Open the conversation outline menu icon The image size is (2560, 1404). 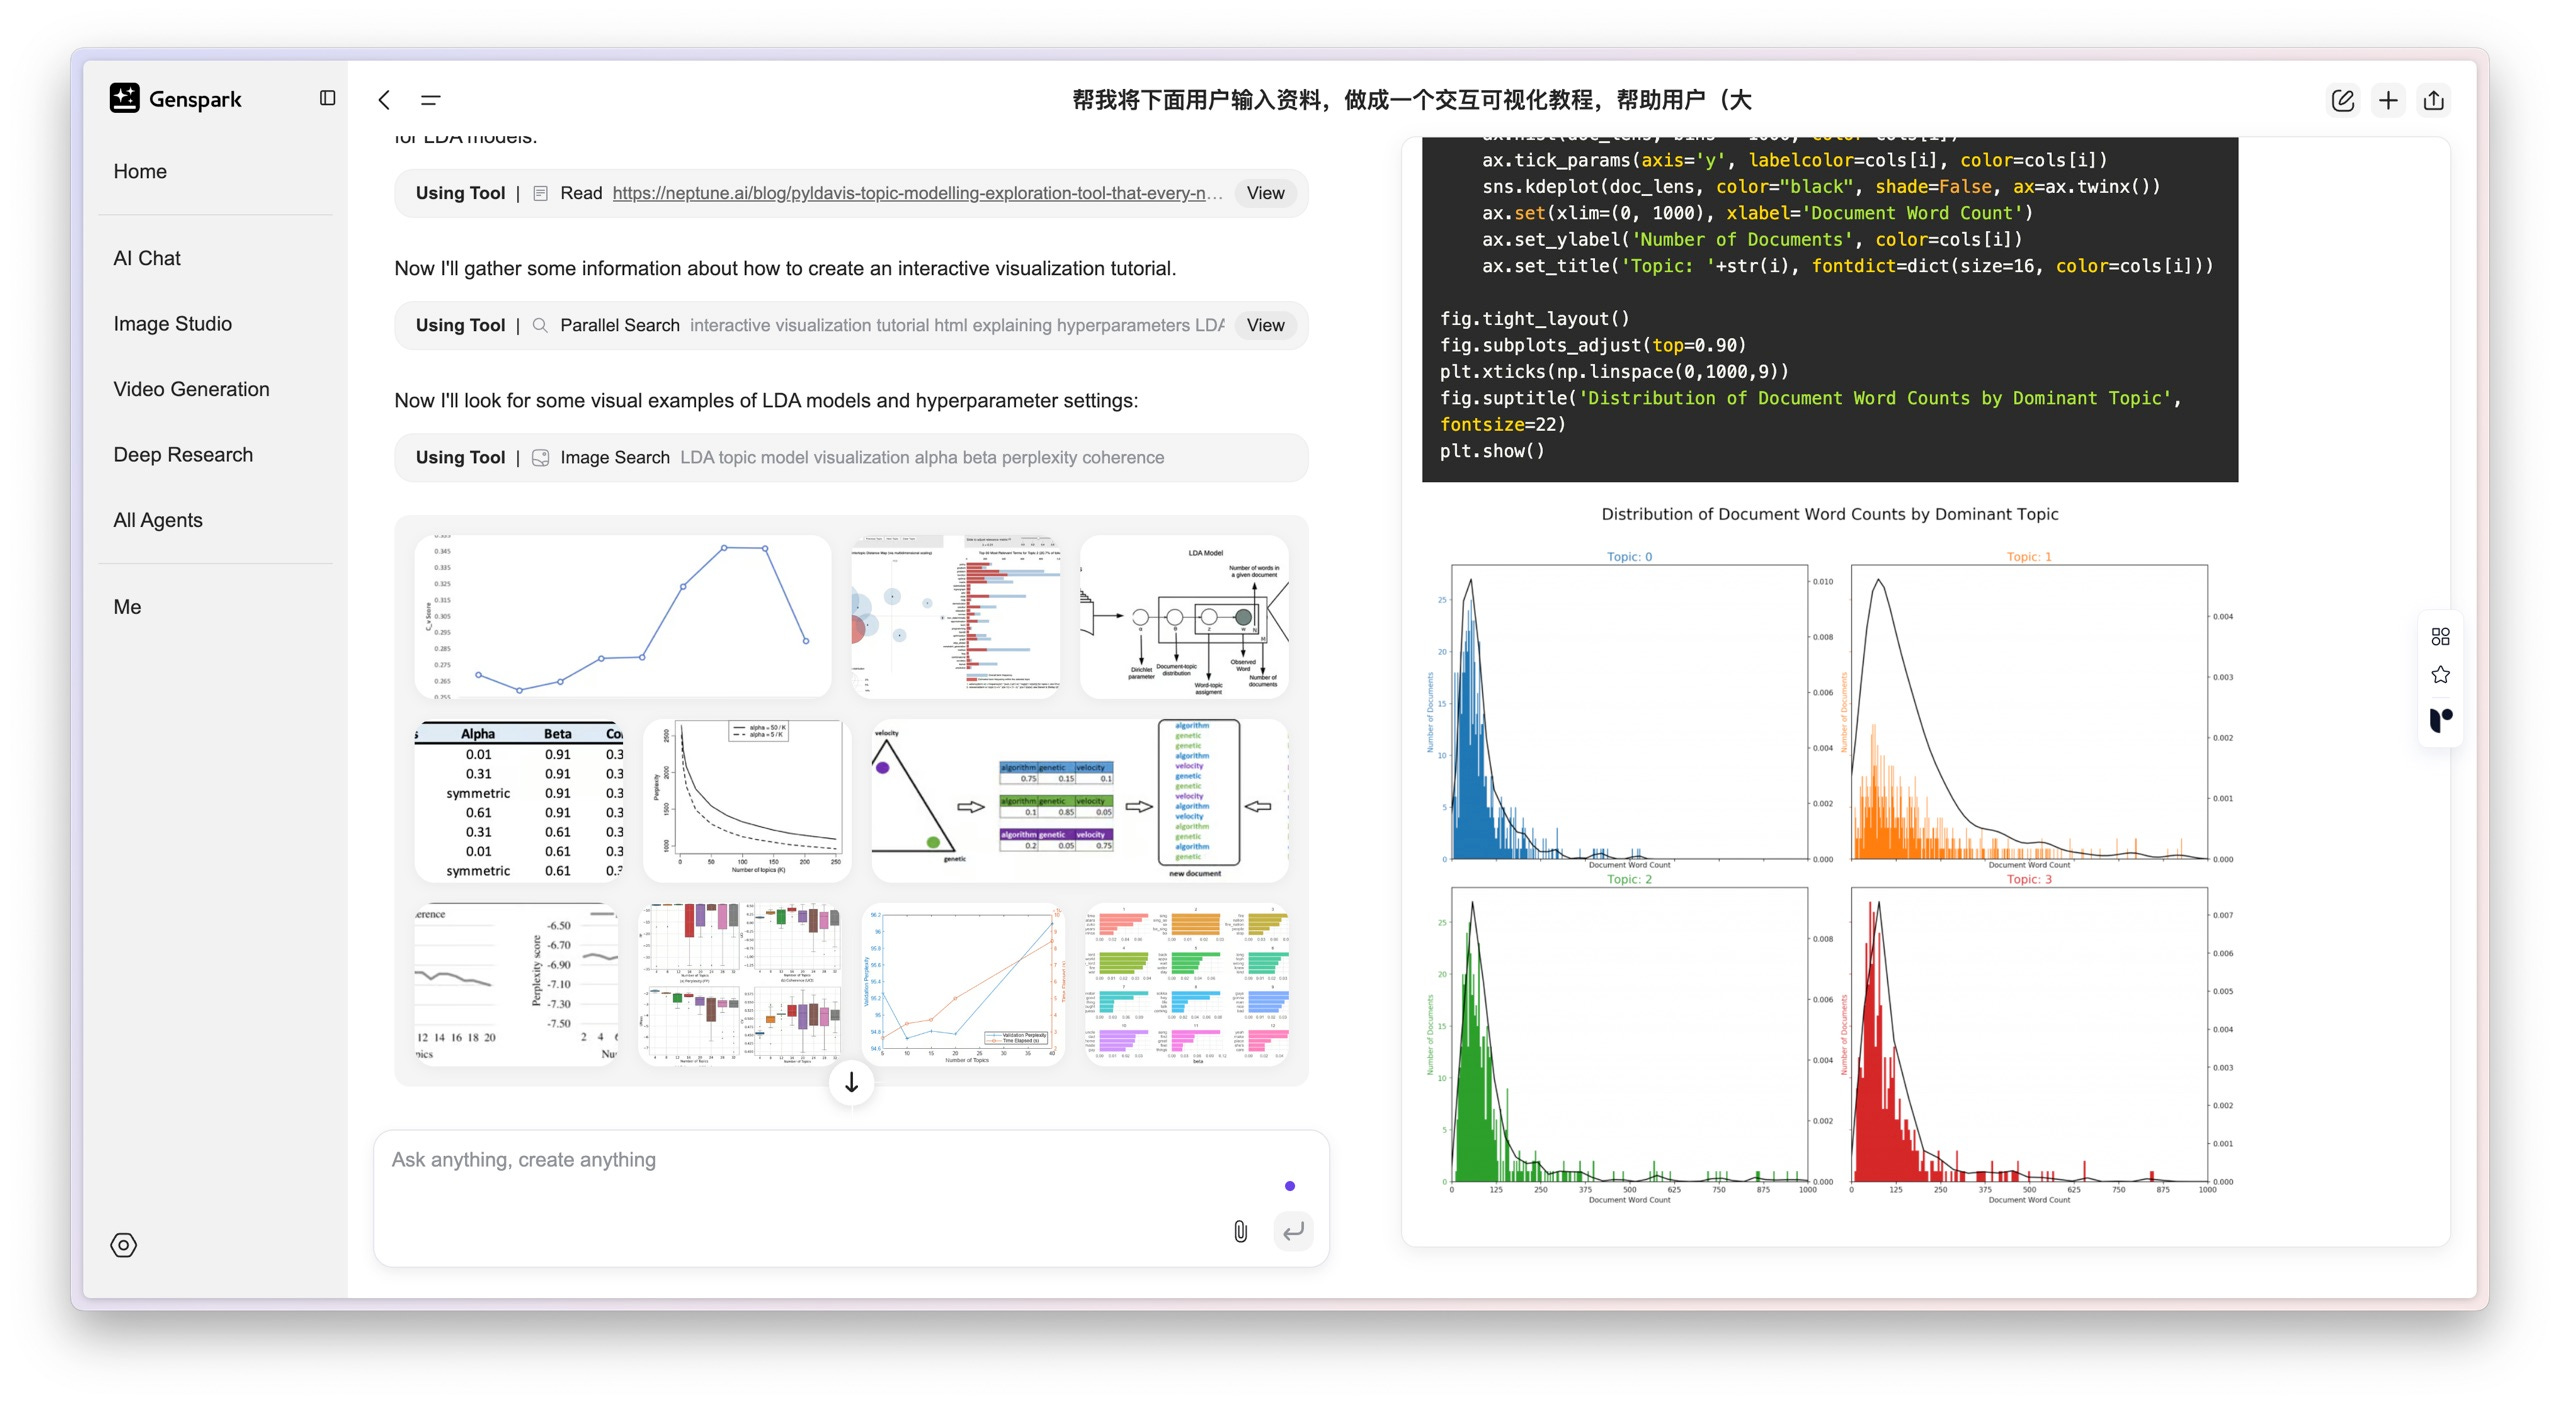(431, 99)
